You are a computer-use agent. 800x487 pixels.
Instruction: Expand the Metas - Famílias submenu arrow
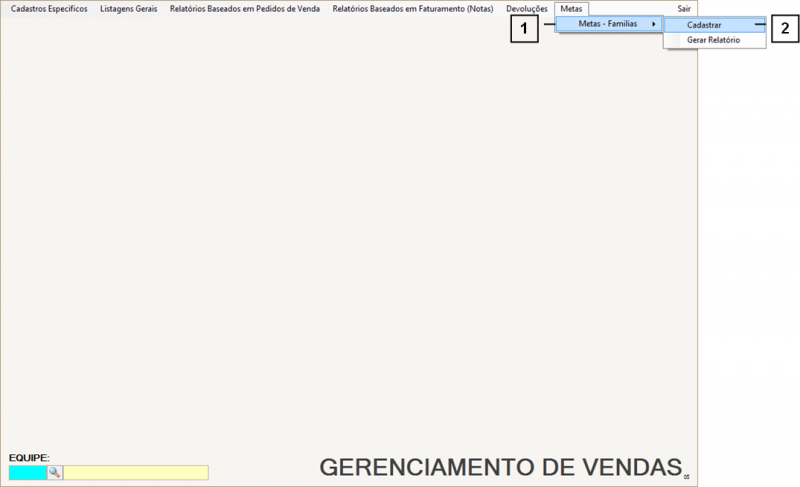pos(654,24)
